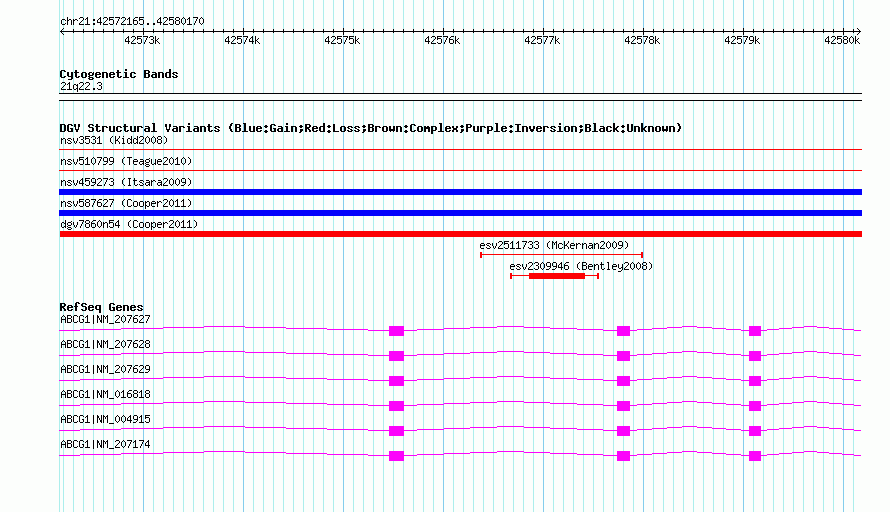Select the rightmost magenta exon of NM_207629
The image size is (890, 512).
tap(755, 381)
